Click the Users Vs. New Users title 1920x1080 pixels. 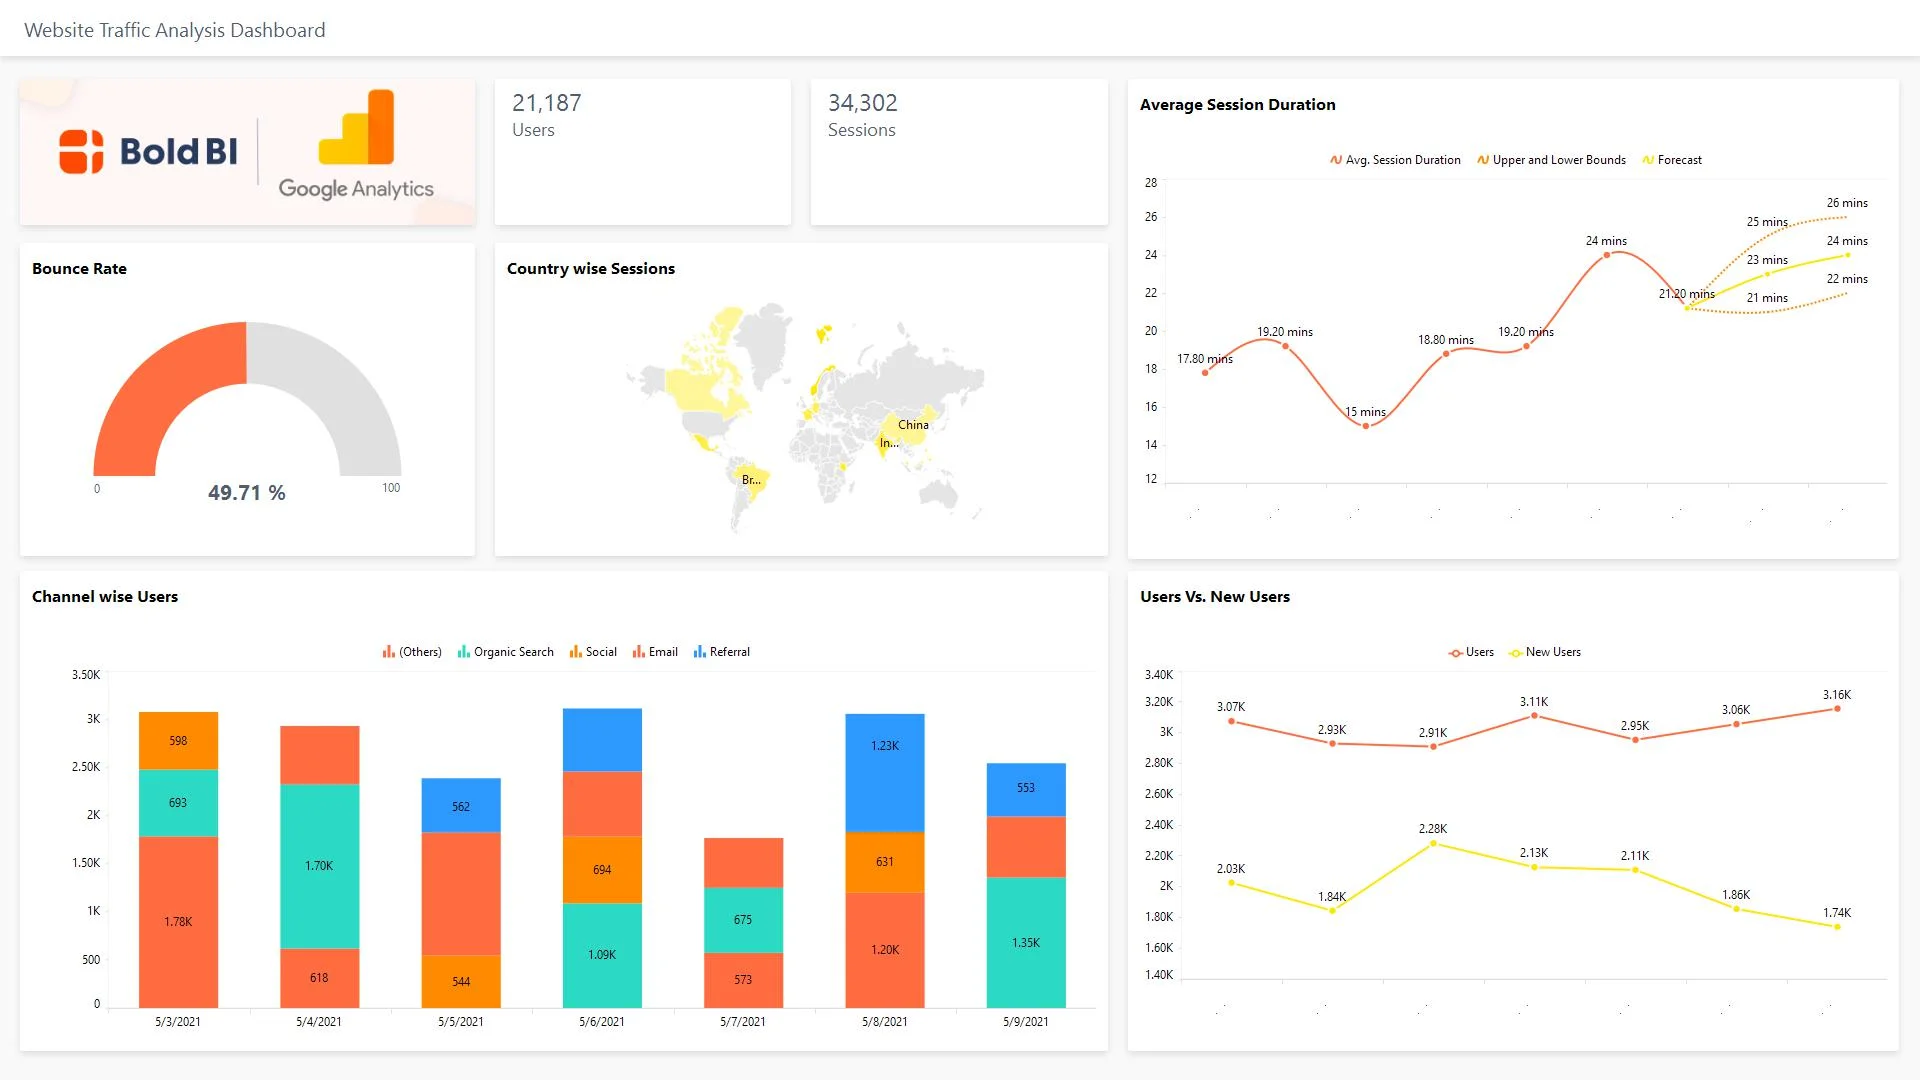point(1215,597)
